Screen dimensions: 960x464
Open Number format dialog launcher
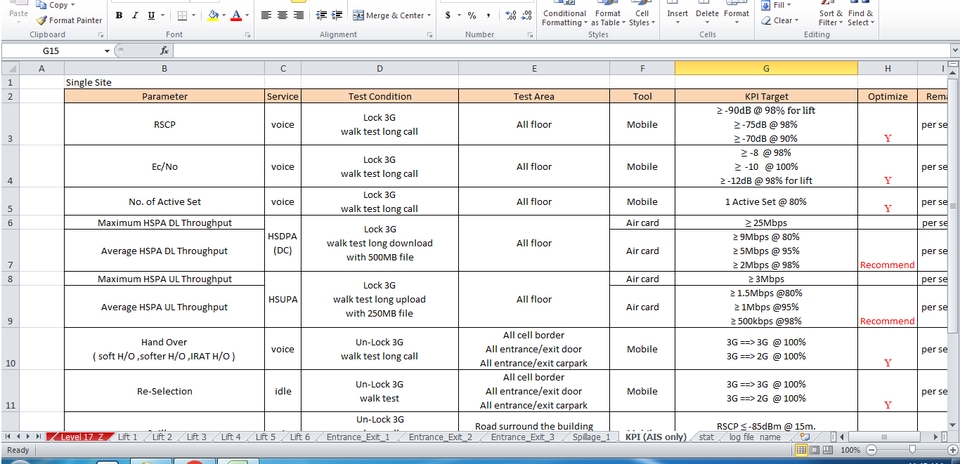[x=531, y=35]
